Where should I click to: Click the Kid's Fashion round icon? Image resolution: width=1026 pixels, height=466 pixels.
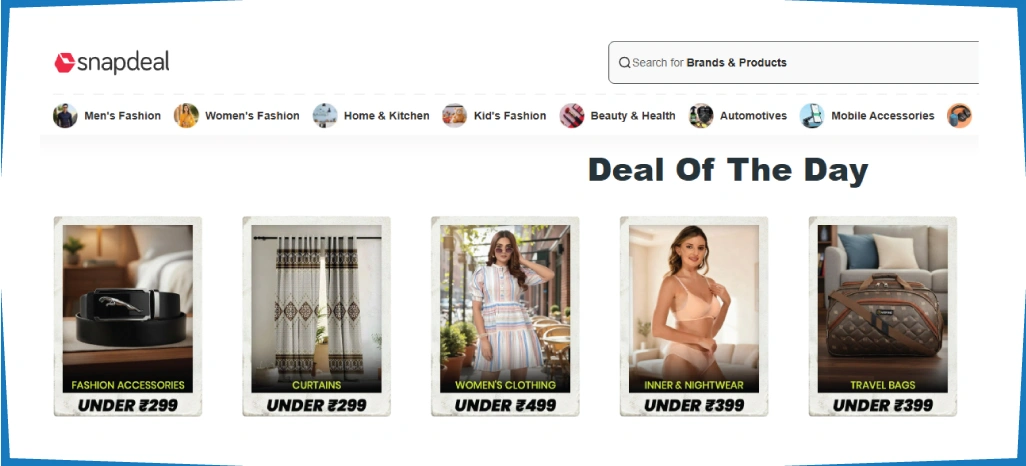tap(454, 116)
